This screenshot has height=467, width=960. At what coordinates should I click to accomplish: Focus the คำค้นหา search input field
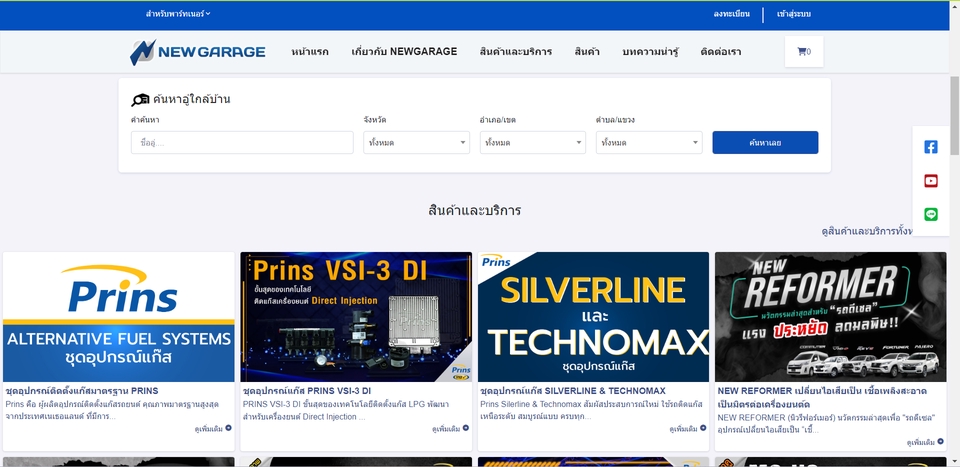click(242, 143)
